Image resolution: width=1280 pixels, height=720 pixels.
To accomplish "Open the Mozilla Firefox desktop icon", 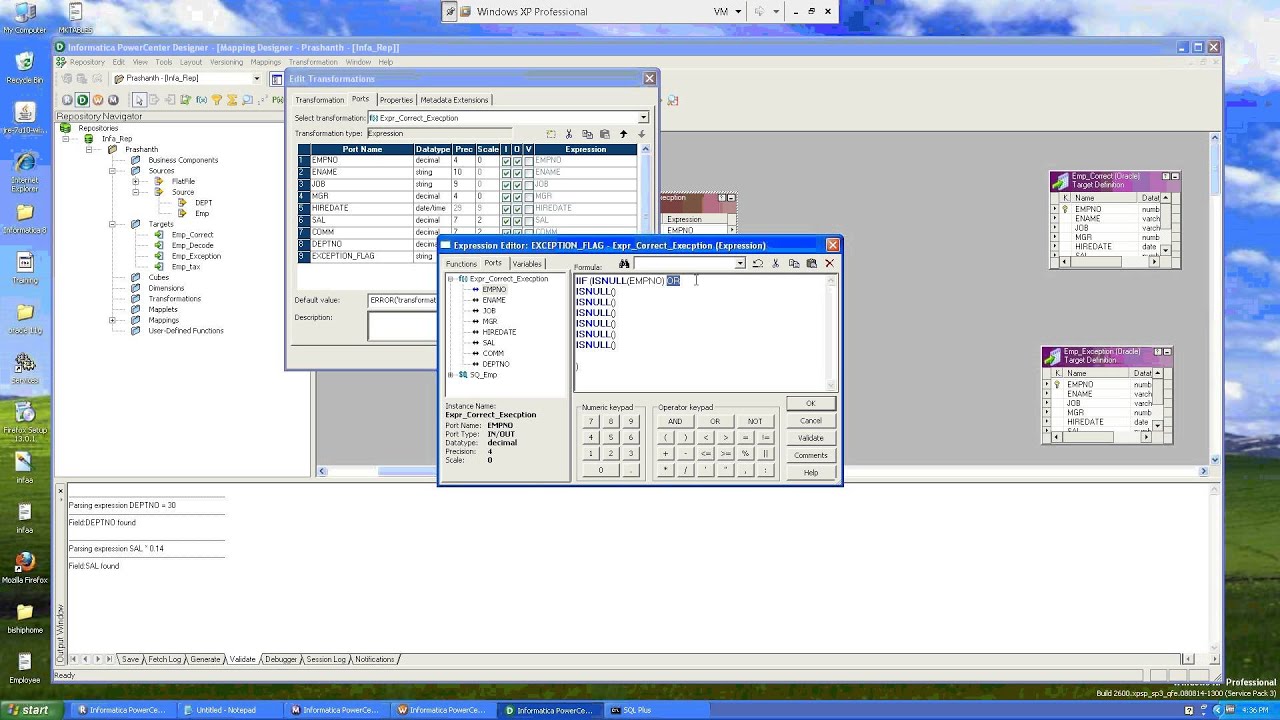I will pos(25,567).
